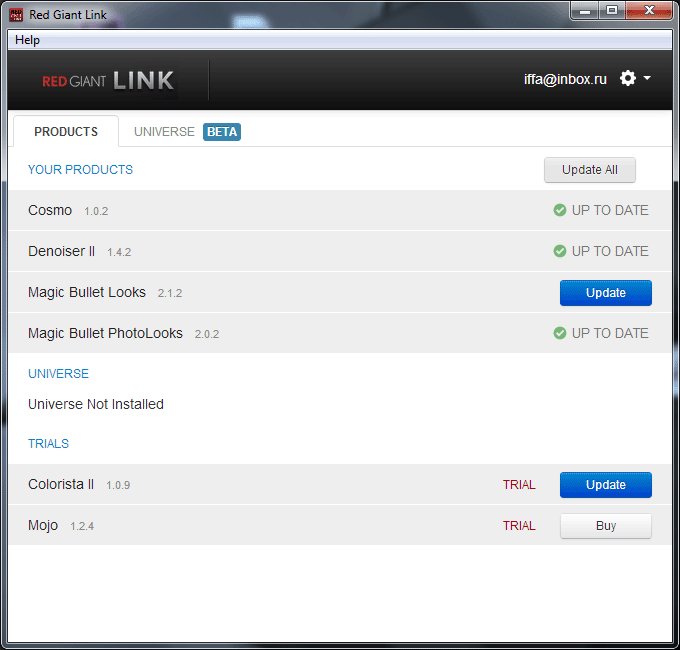
Task: Click the Cosmo version number 1.0.2
Action: (x=96, y=211)
